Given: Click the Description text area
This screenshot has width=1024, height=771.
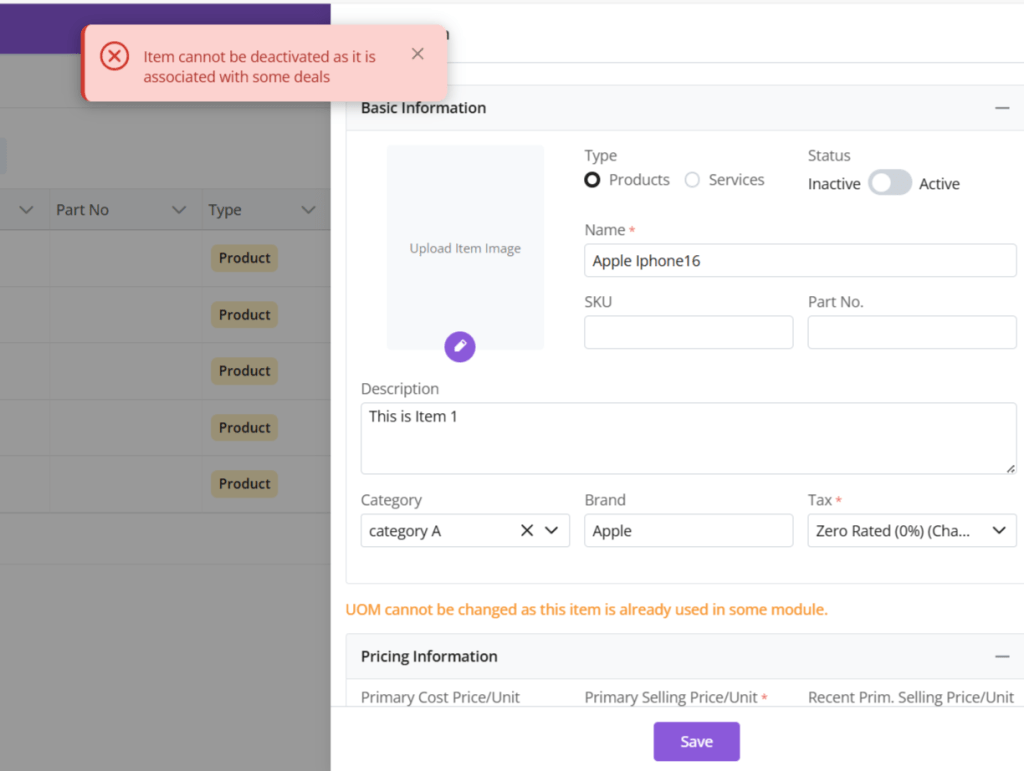Looking at the screenshot, I should (688, 438).
